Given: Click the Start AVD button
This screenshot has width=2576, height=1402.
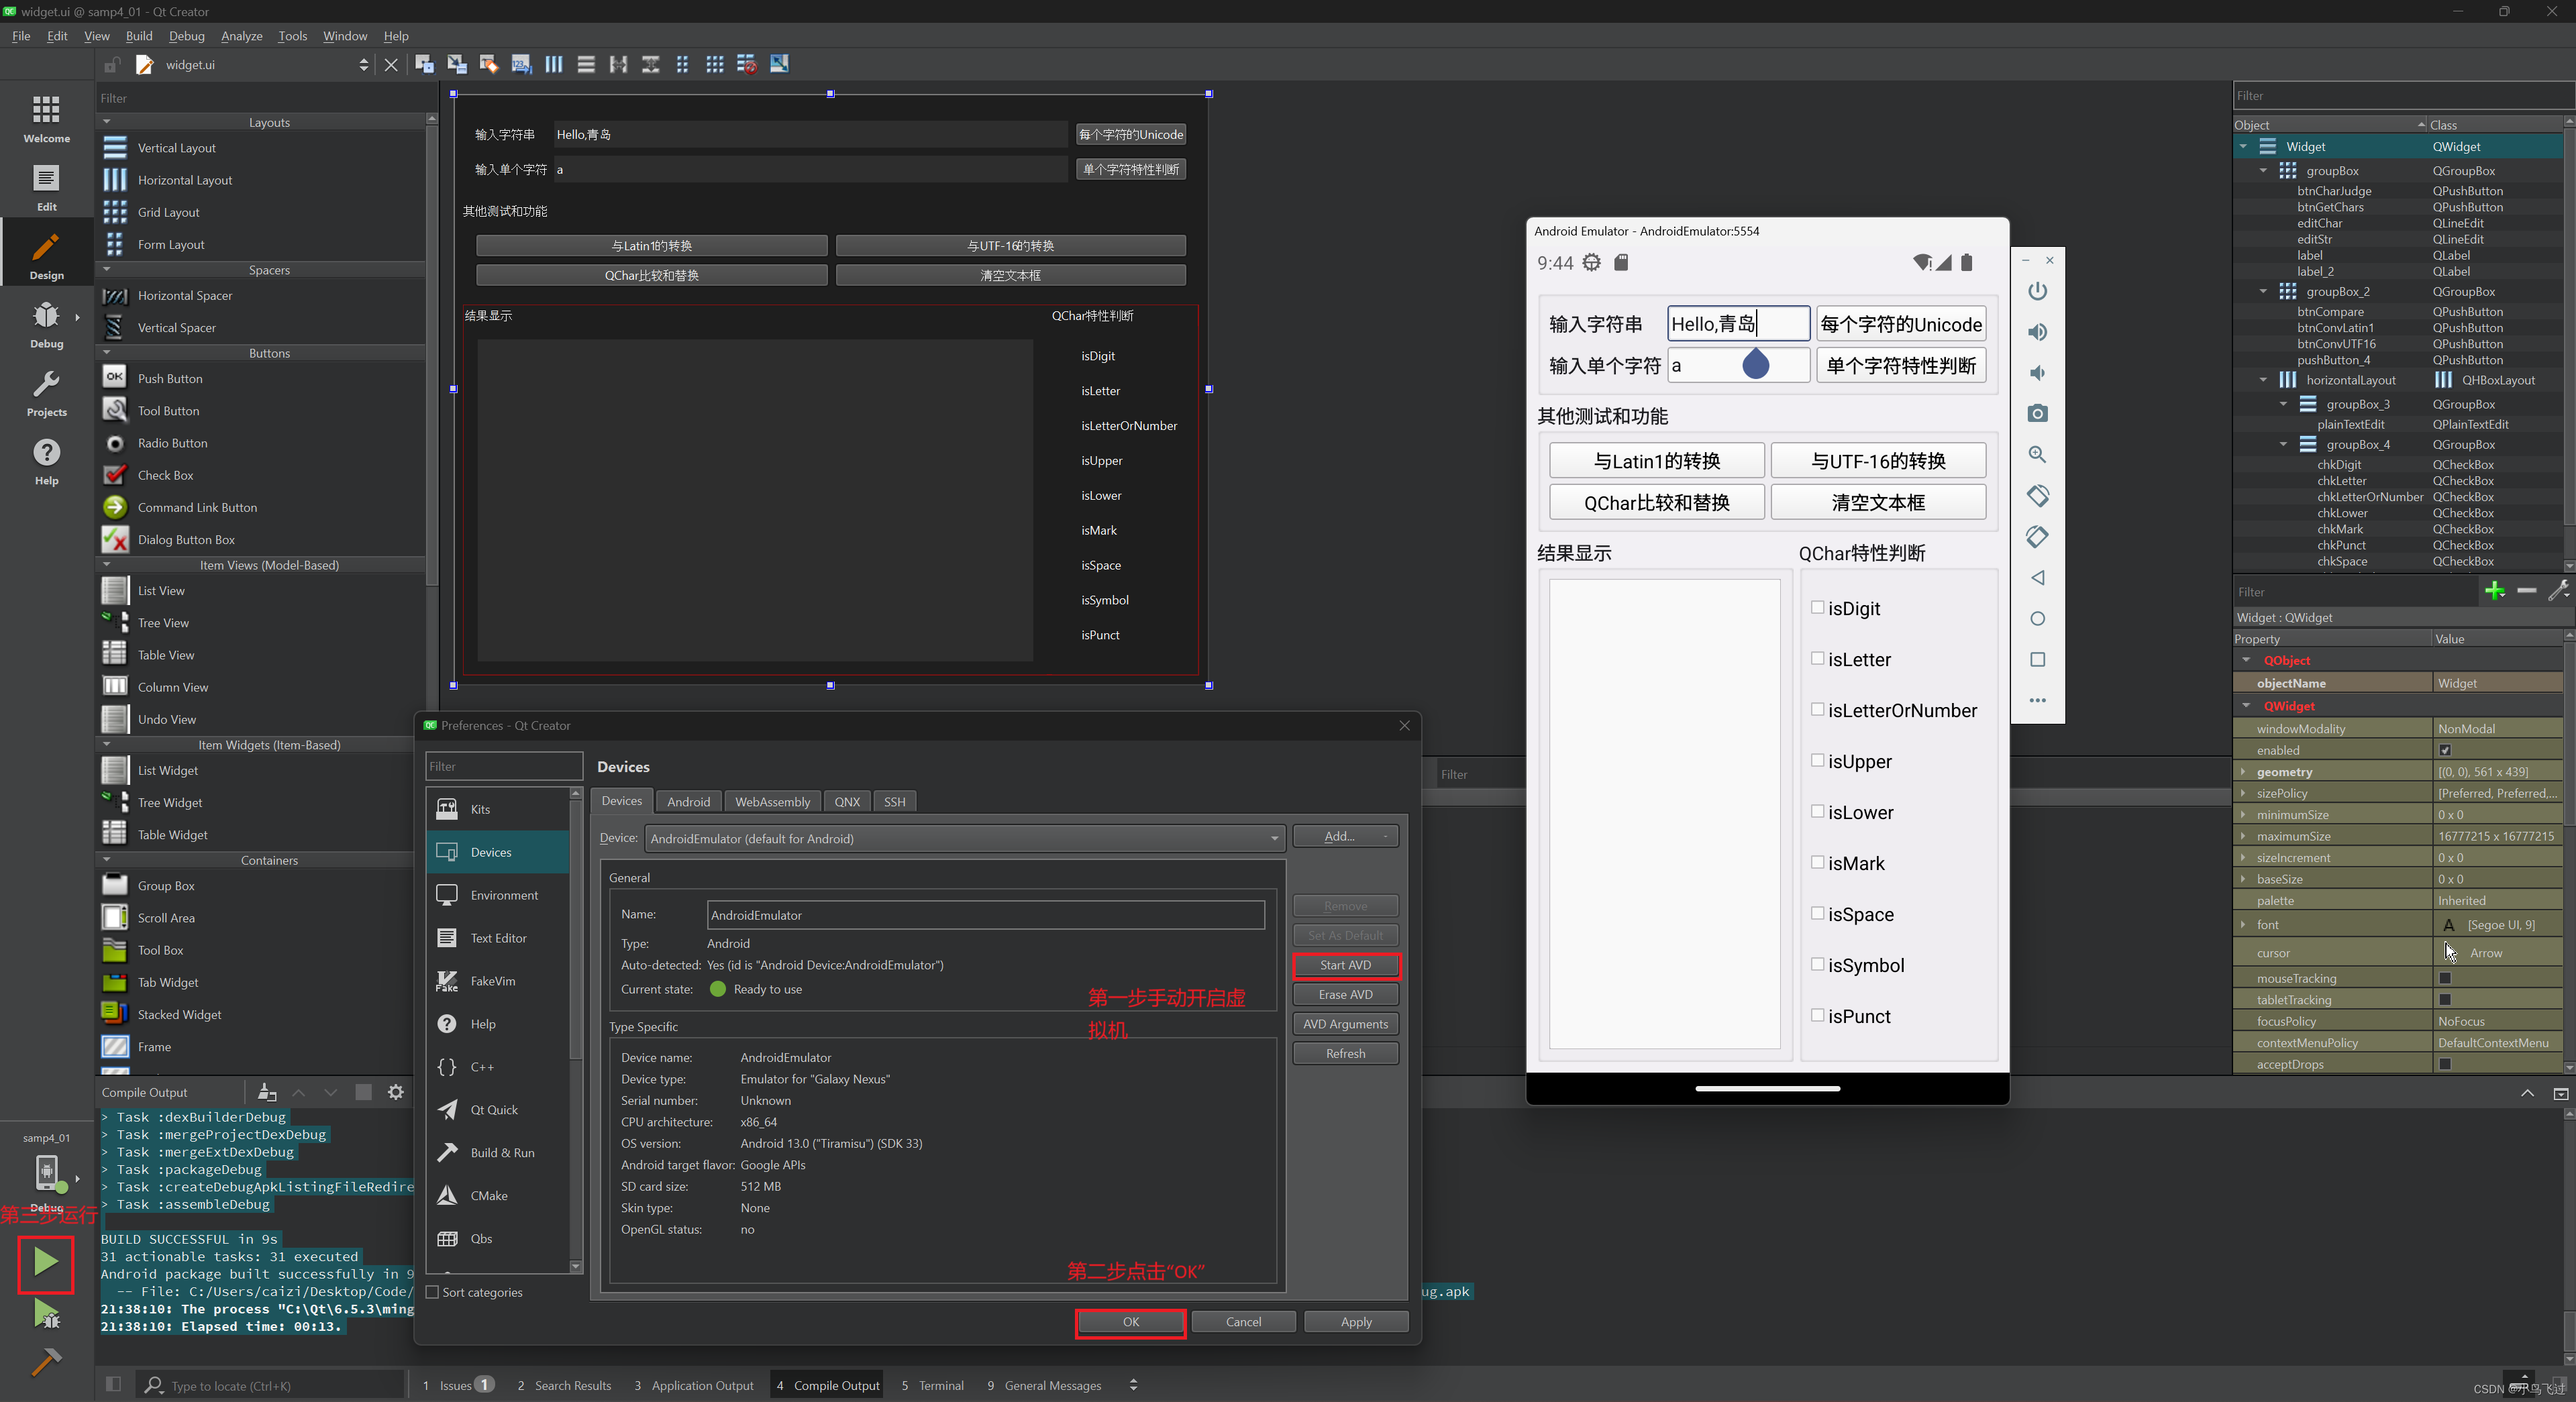Looking at the screenshot, I should pyautogui.click(x=1345, y=965).
